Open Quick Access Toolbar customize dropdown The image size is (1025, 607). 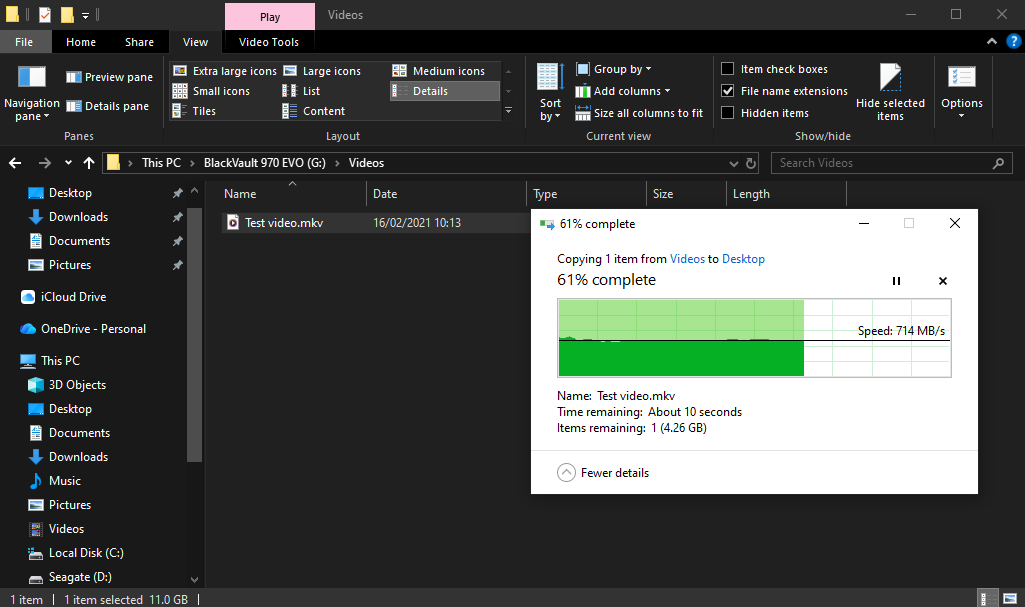(x=85, y=15)
